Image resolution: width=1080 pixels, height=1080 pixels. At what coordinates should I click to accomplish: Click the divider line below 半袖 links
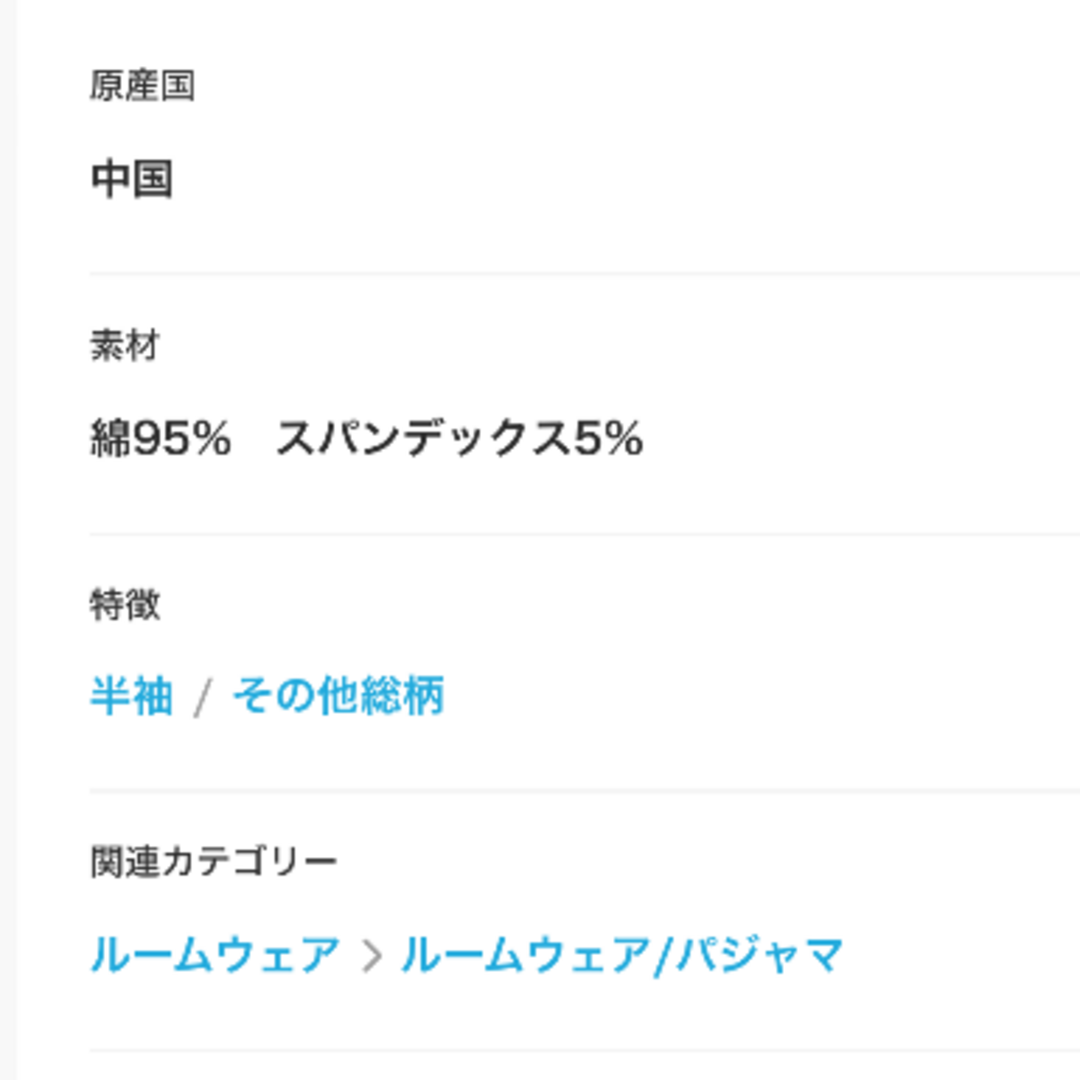coord(585,791)
